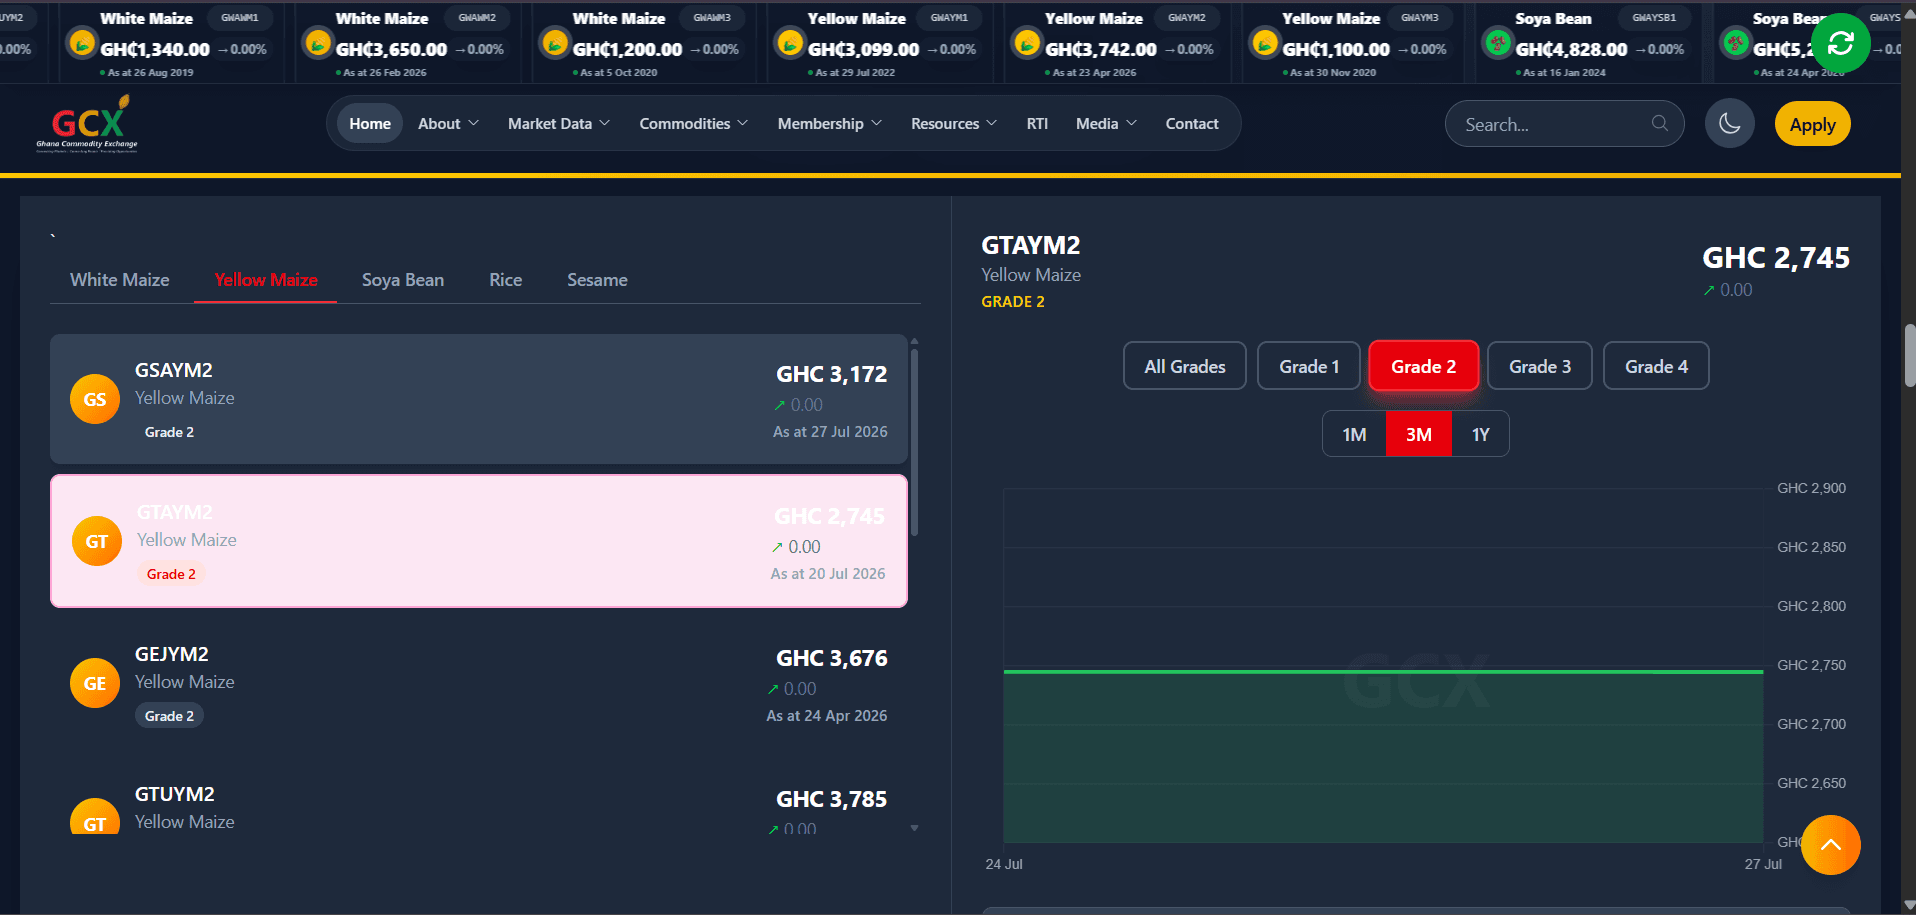Click 'As at 27 Jul 2026' date text
Viewport: 1916px width, 915px height.
coord(830,432)
